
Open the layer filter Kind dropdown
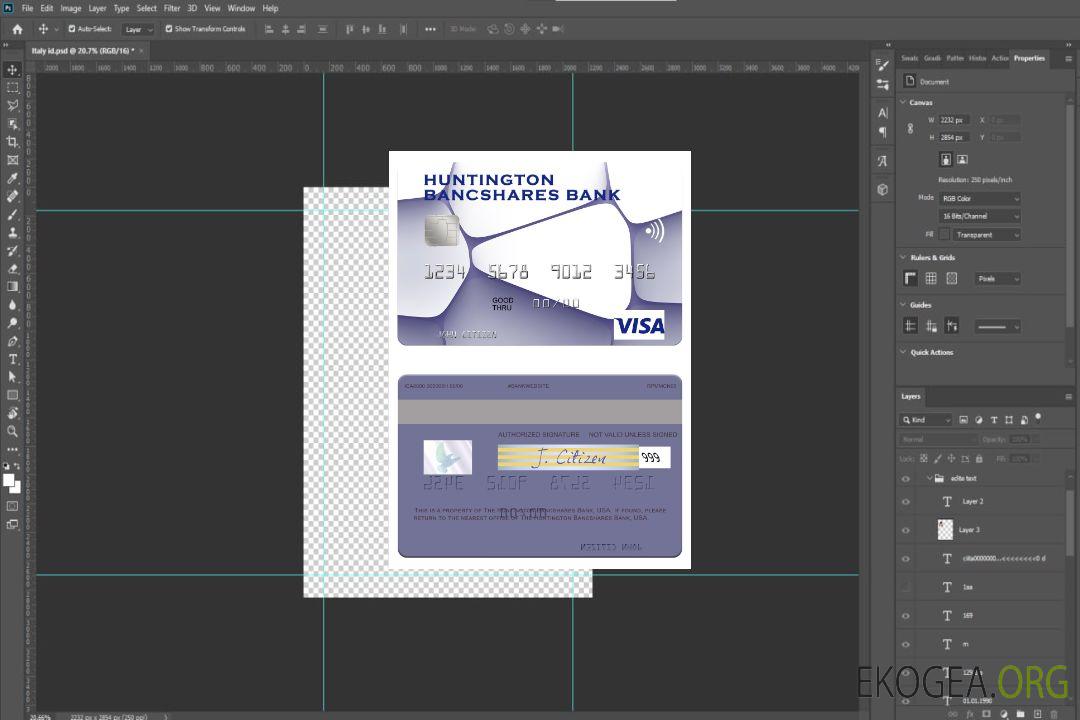click(x=926, y=420)
